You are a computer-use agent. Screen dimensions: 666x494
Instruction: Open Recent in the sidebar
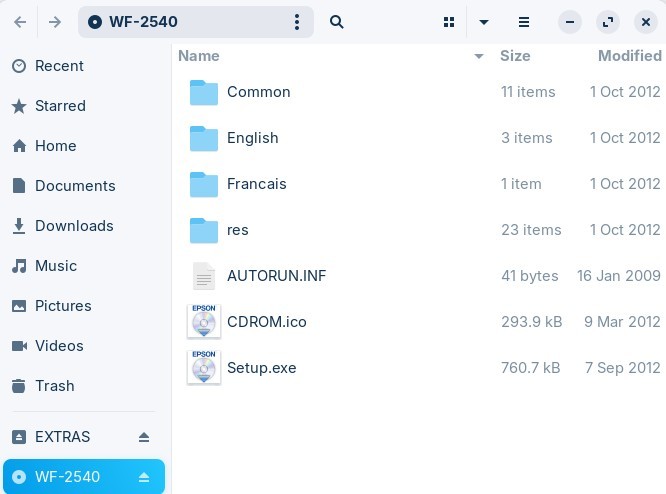86,66
